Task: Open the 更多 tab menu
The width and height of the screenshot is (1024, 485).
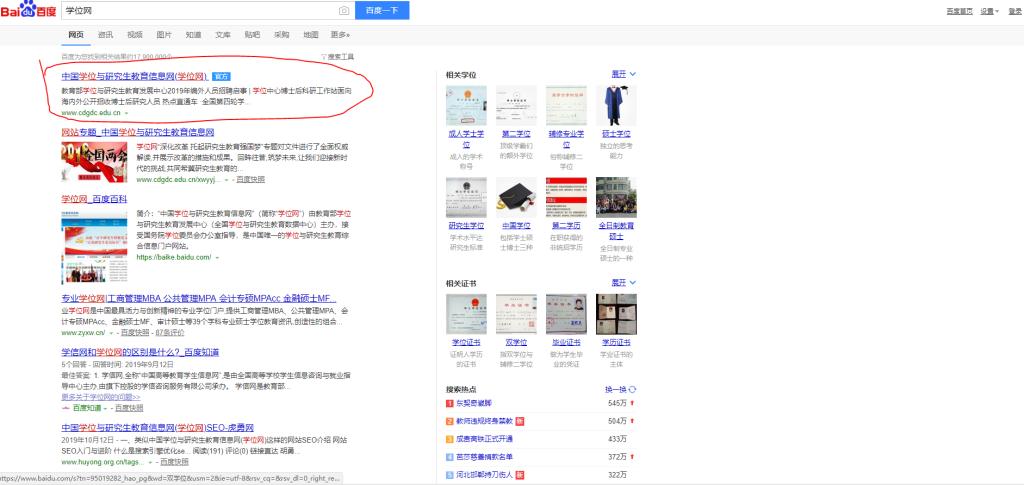Action: tap(340, 34)
